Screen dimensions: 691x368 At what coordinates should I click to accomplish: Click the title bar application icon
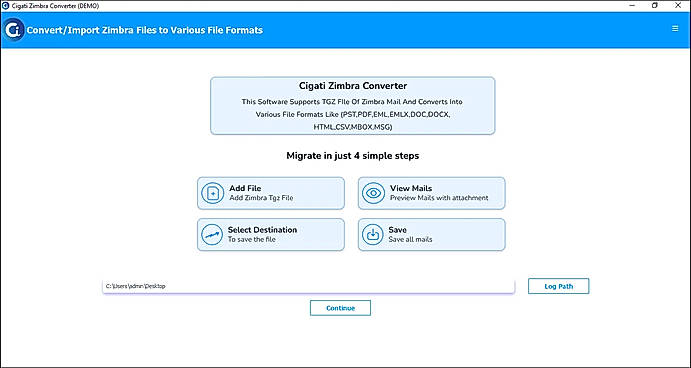6,6
